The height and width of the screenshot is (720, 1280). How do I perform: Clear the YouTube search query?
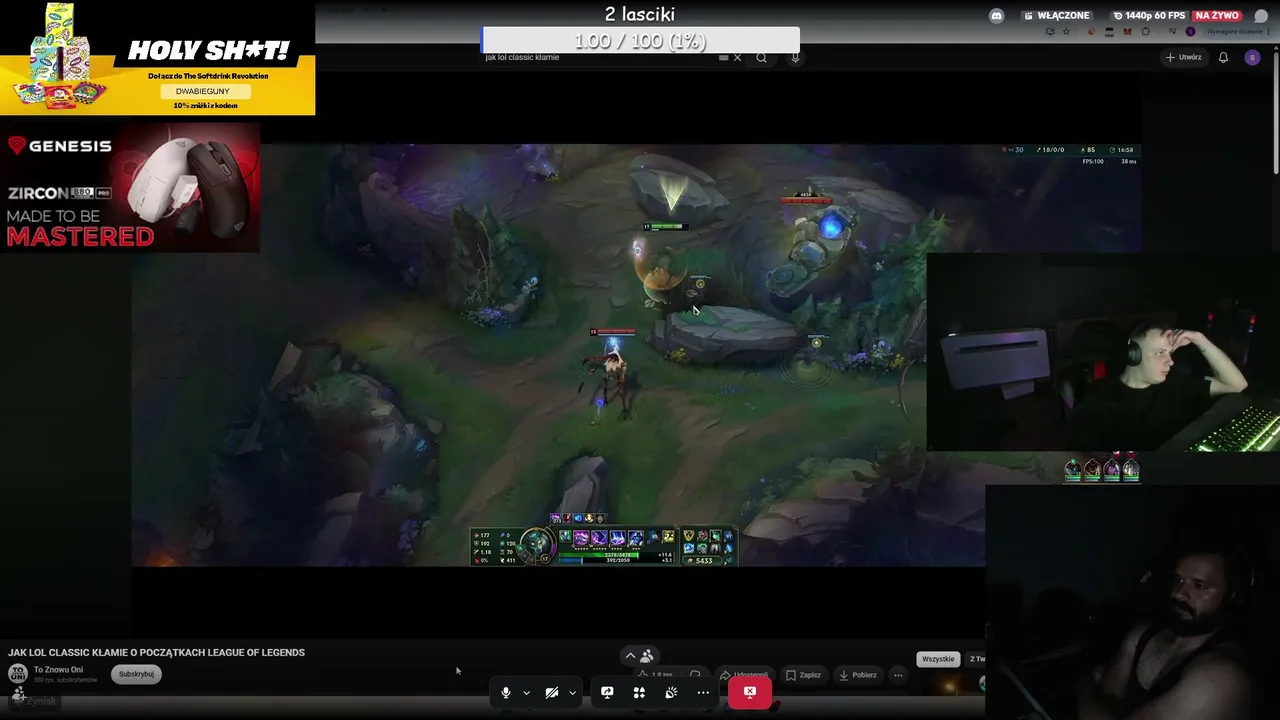737,57
